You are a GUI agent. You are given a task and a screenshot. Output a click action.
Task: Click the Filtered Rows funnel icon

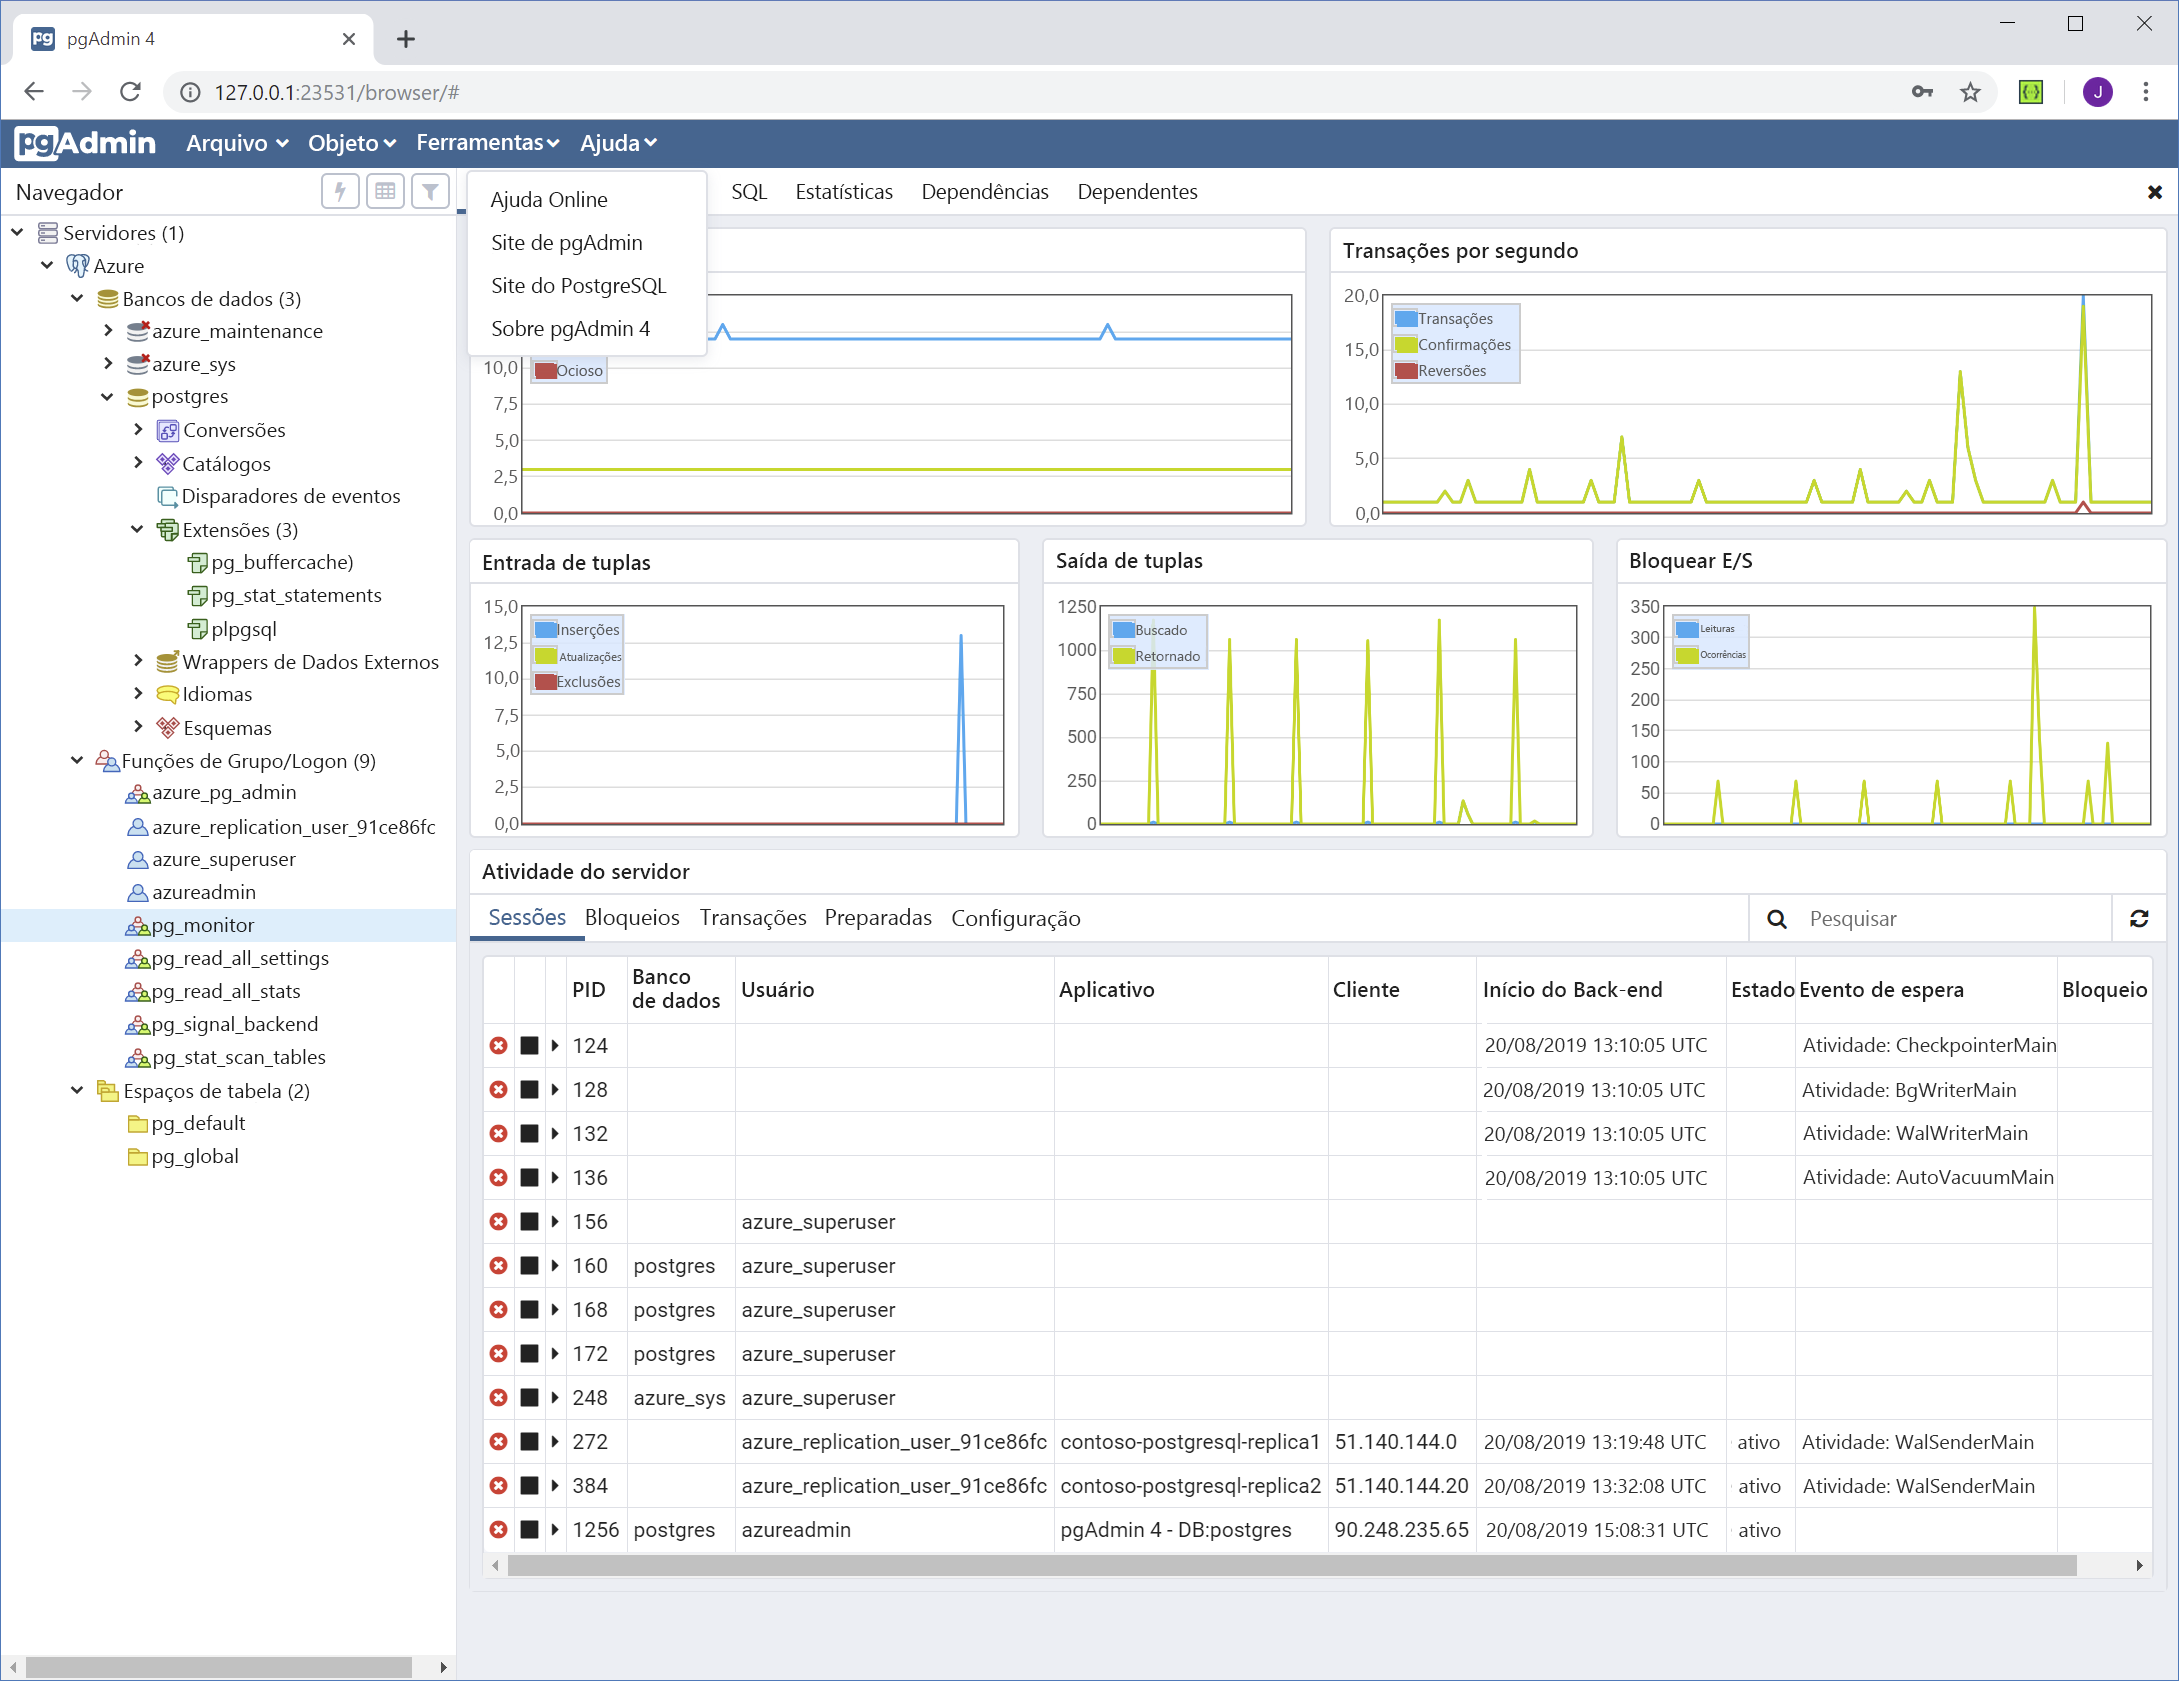point(430,191)
